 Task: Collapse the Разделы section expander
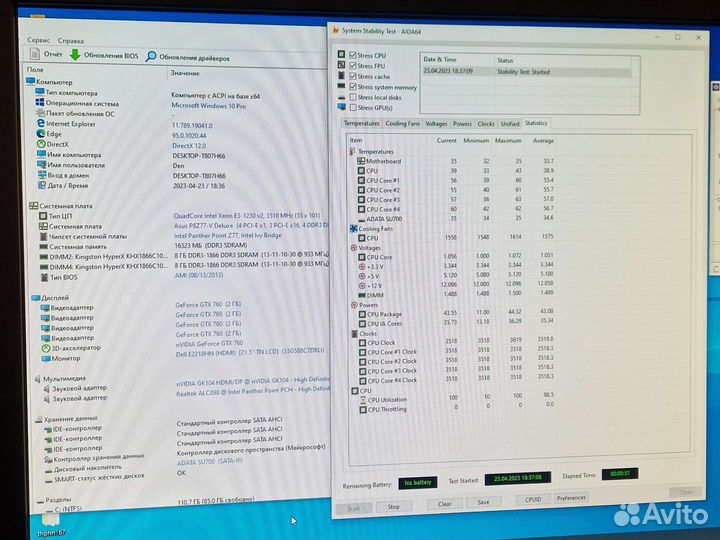point(40,500)
